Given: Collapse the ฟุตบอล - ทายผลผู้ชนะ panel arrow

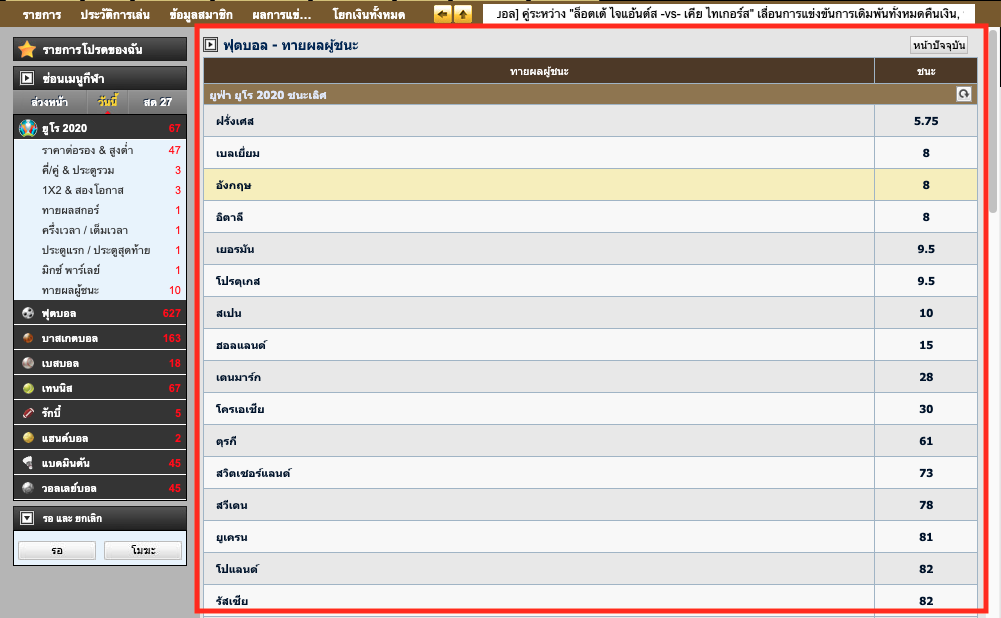Looking at the screenshot, I should pos(210,45).
